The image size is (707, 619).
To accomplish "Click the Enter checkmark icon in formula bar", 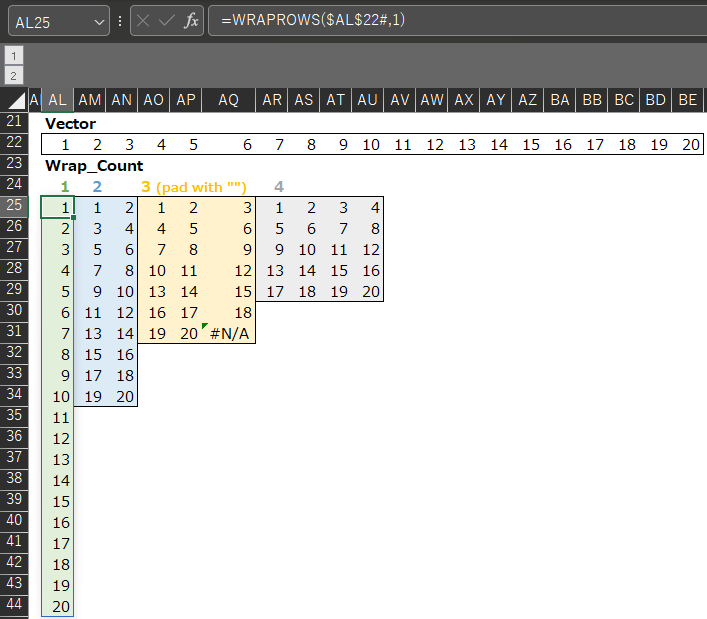I will [x=167, y=21].
